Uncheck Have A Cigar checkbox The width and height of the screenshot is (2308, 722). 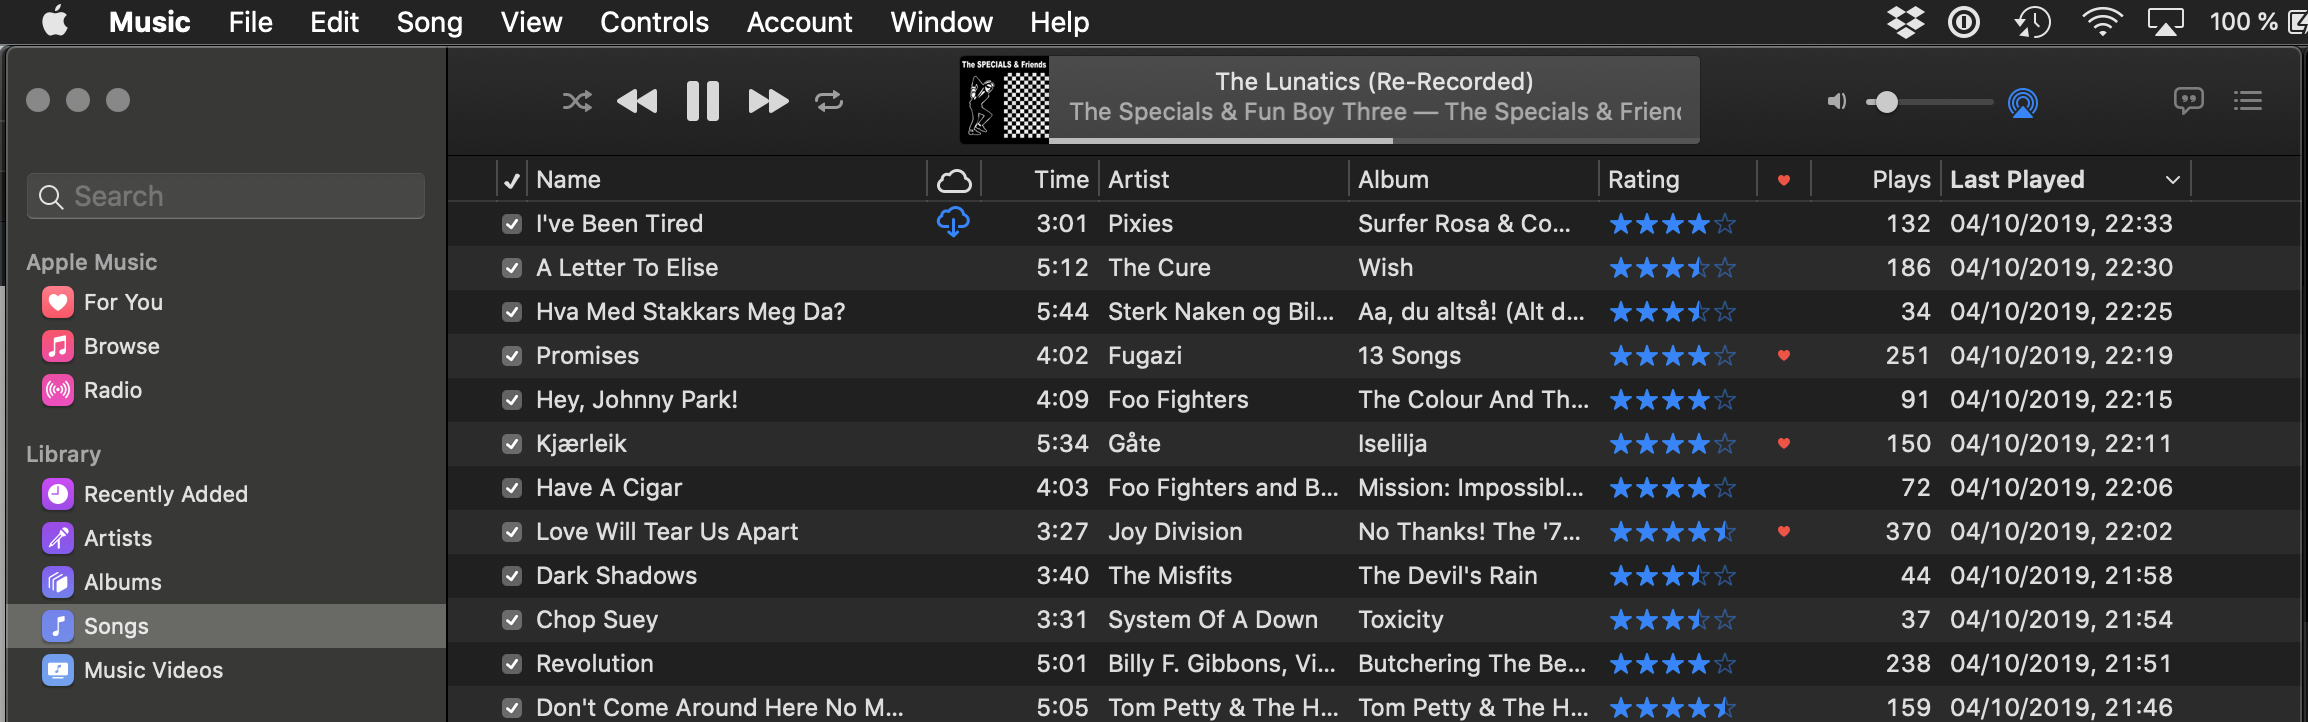coord(512,488)
